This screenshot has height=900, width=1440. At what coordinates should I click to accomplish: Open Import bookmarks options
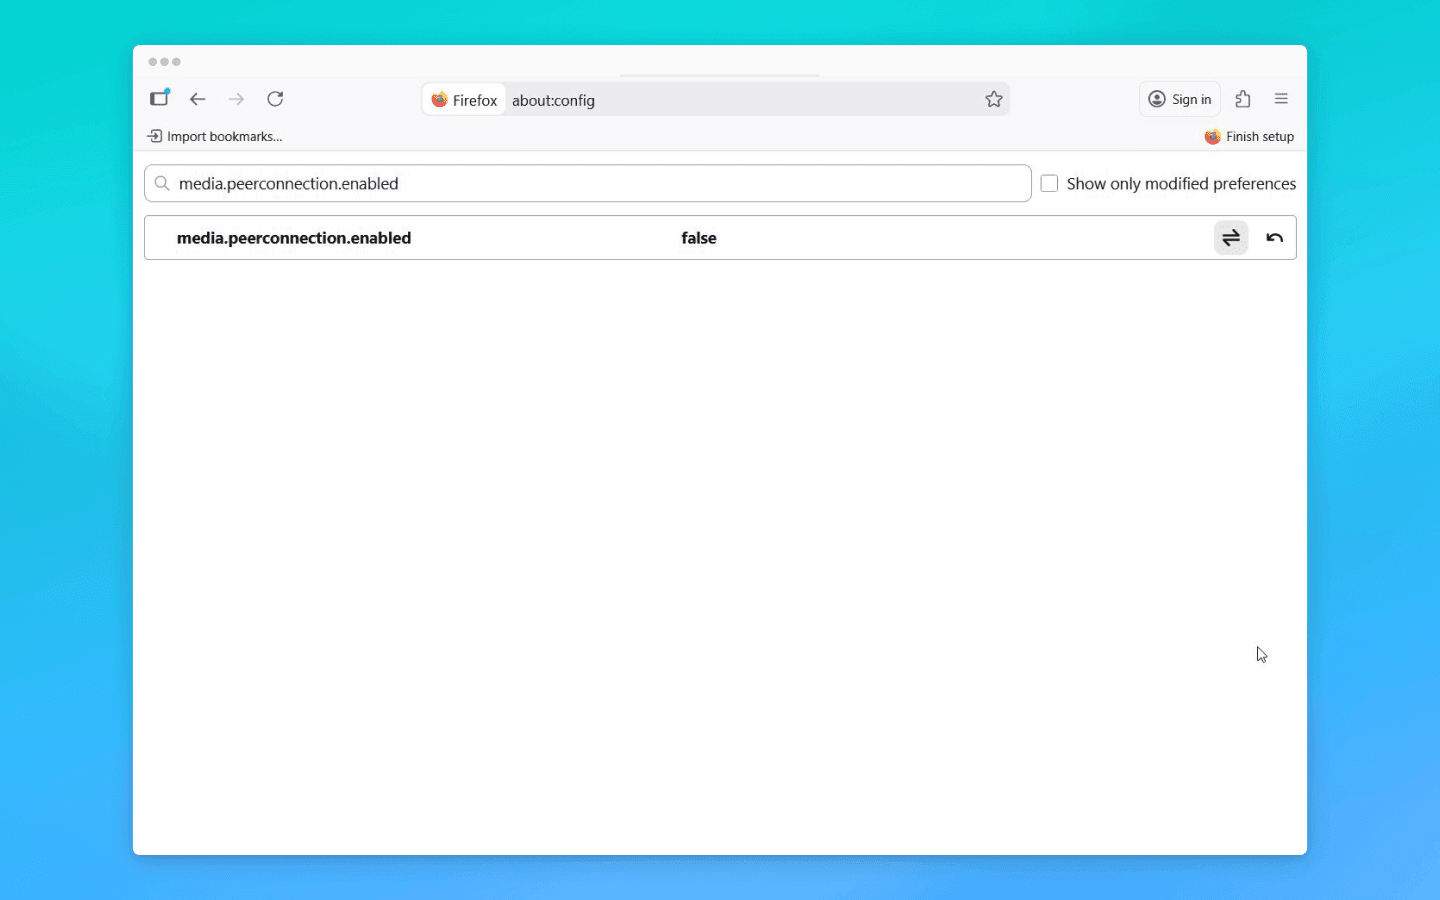coord(216,136)
